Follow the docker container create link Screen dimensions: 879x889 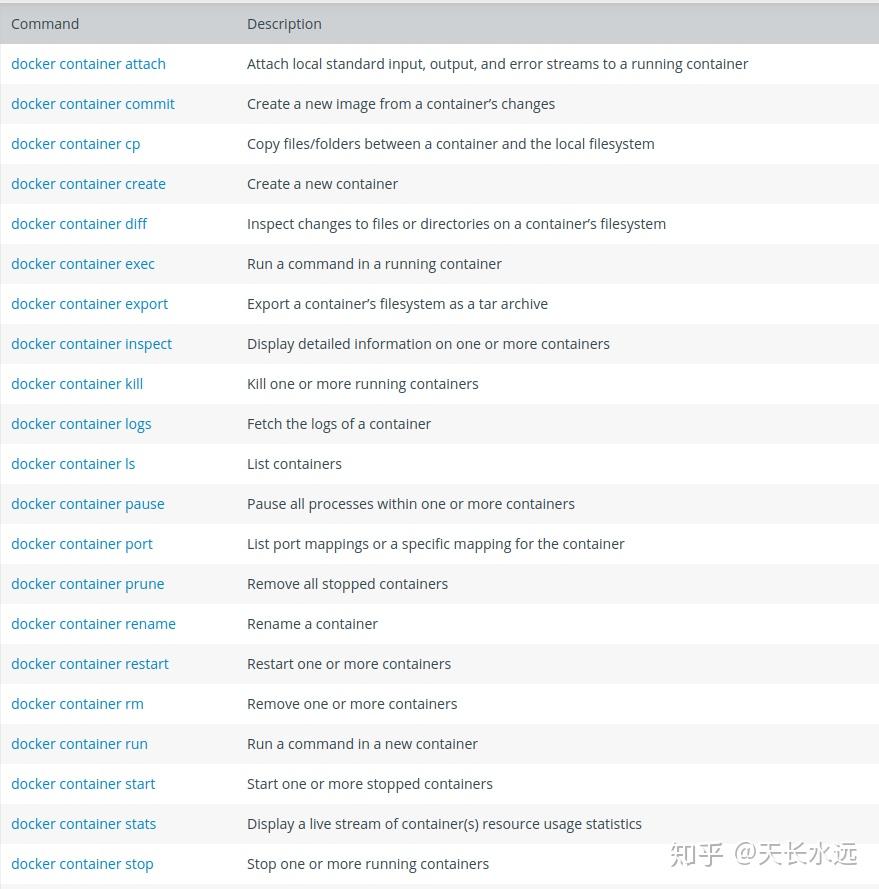88,184
